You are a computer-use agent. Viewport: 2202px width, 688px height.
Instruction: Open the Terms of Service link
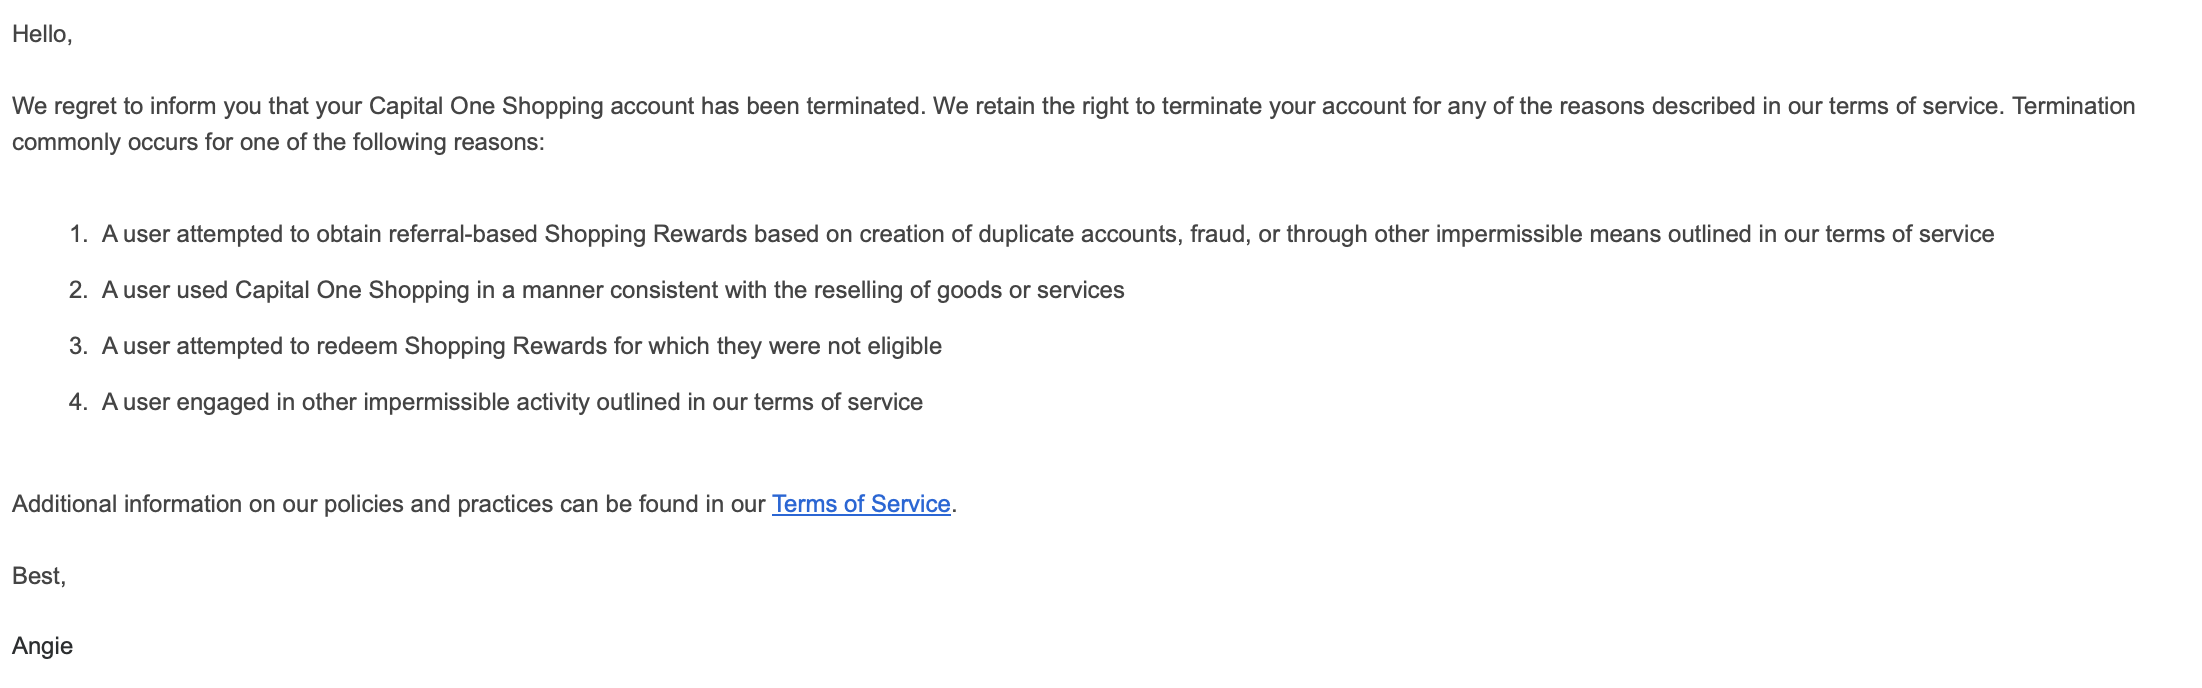click(x=861, y=504)
